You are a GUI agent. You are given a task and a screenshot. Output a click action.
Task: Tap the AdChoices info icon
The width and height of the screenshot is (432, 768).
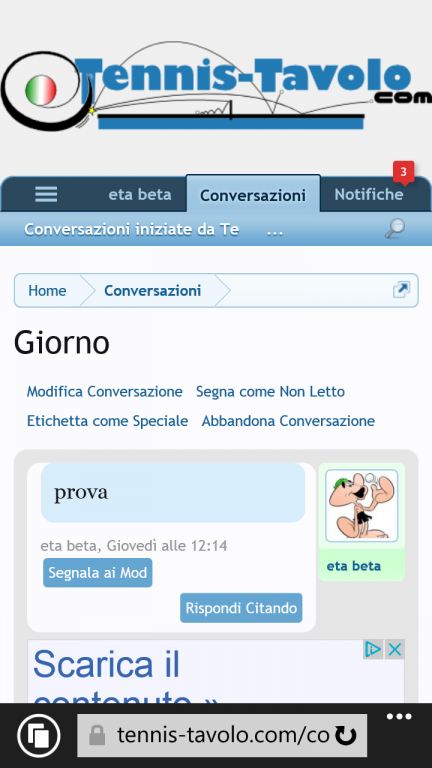(373, 649)
